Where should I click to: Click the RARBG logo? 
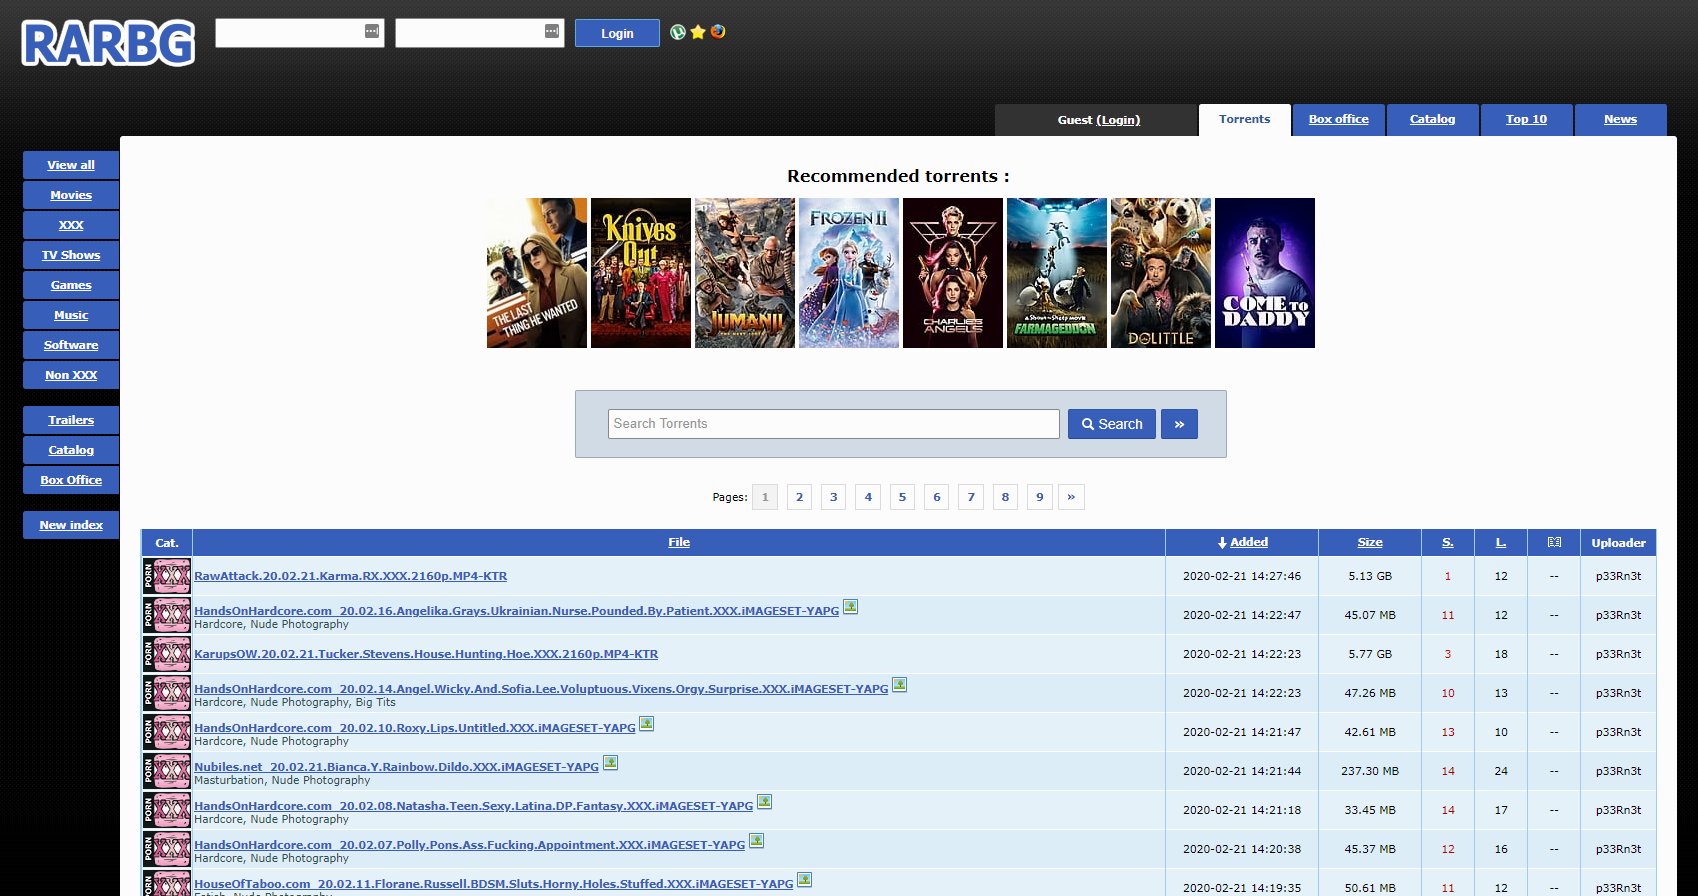pos(108,44)
